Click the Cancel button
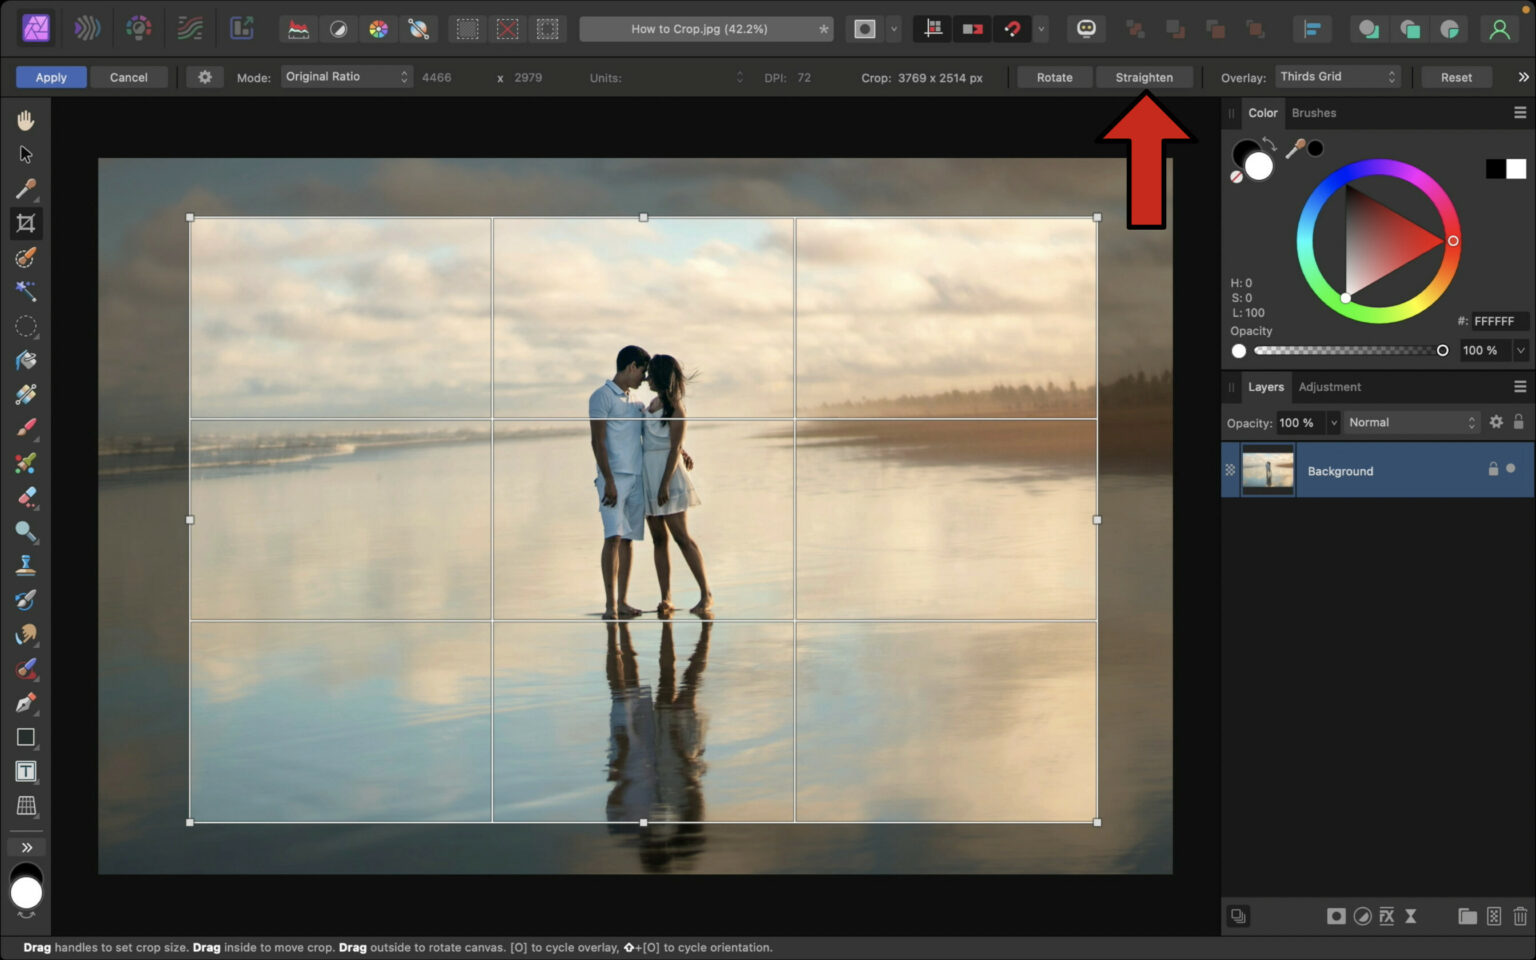1536x960 pixels. (x=129, y=77)
